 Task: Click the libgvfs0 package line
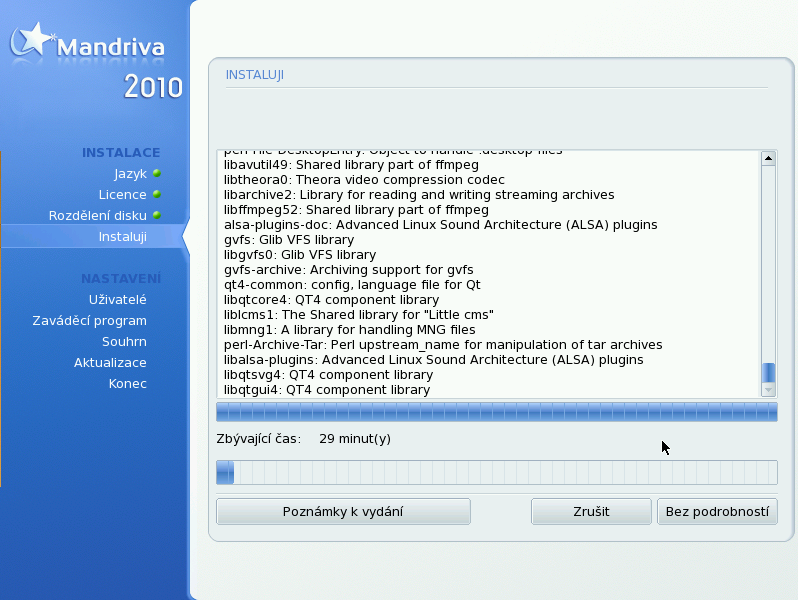point(300,254)
